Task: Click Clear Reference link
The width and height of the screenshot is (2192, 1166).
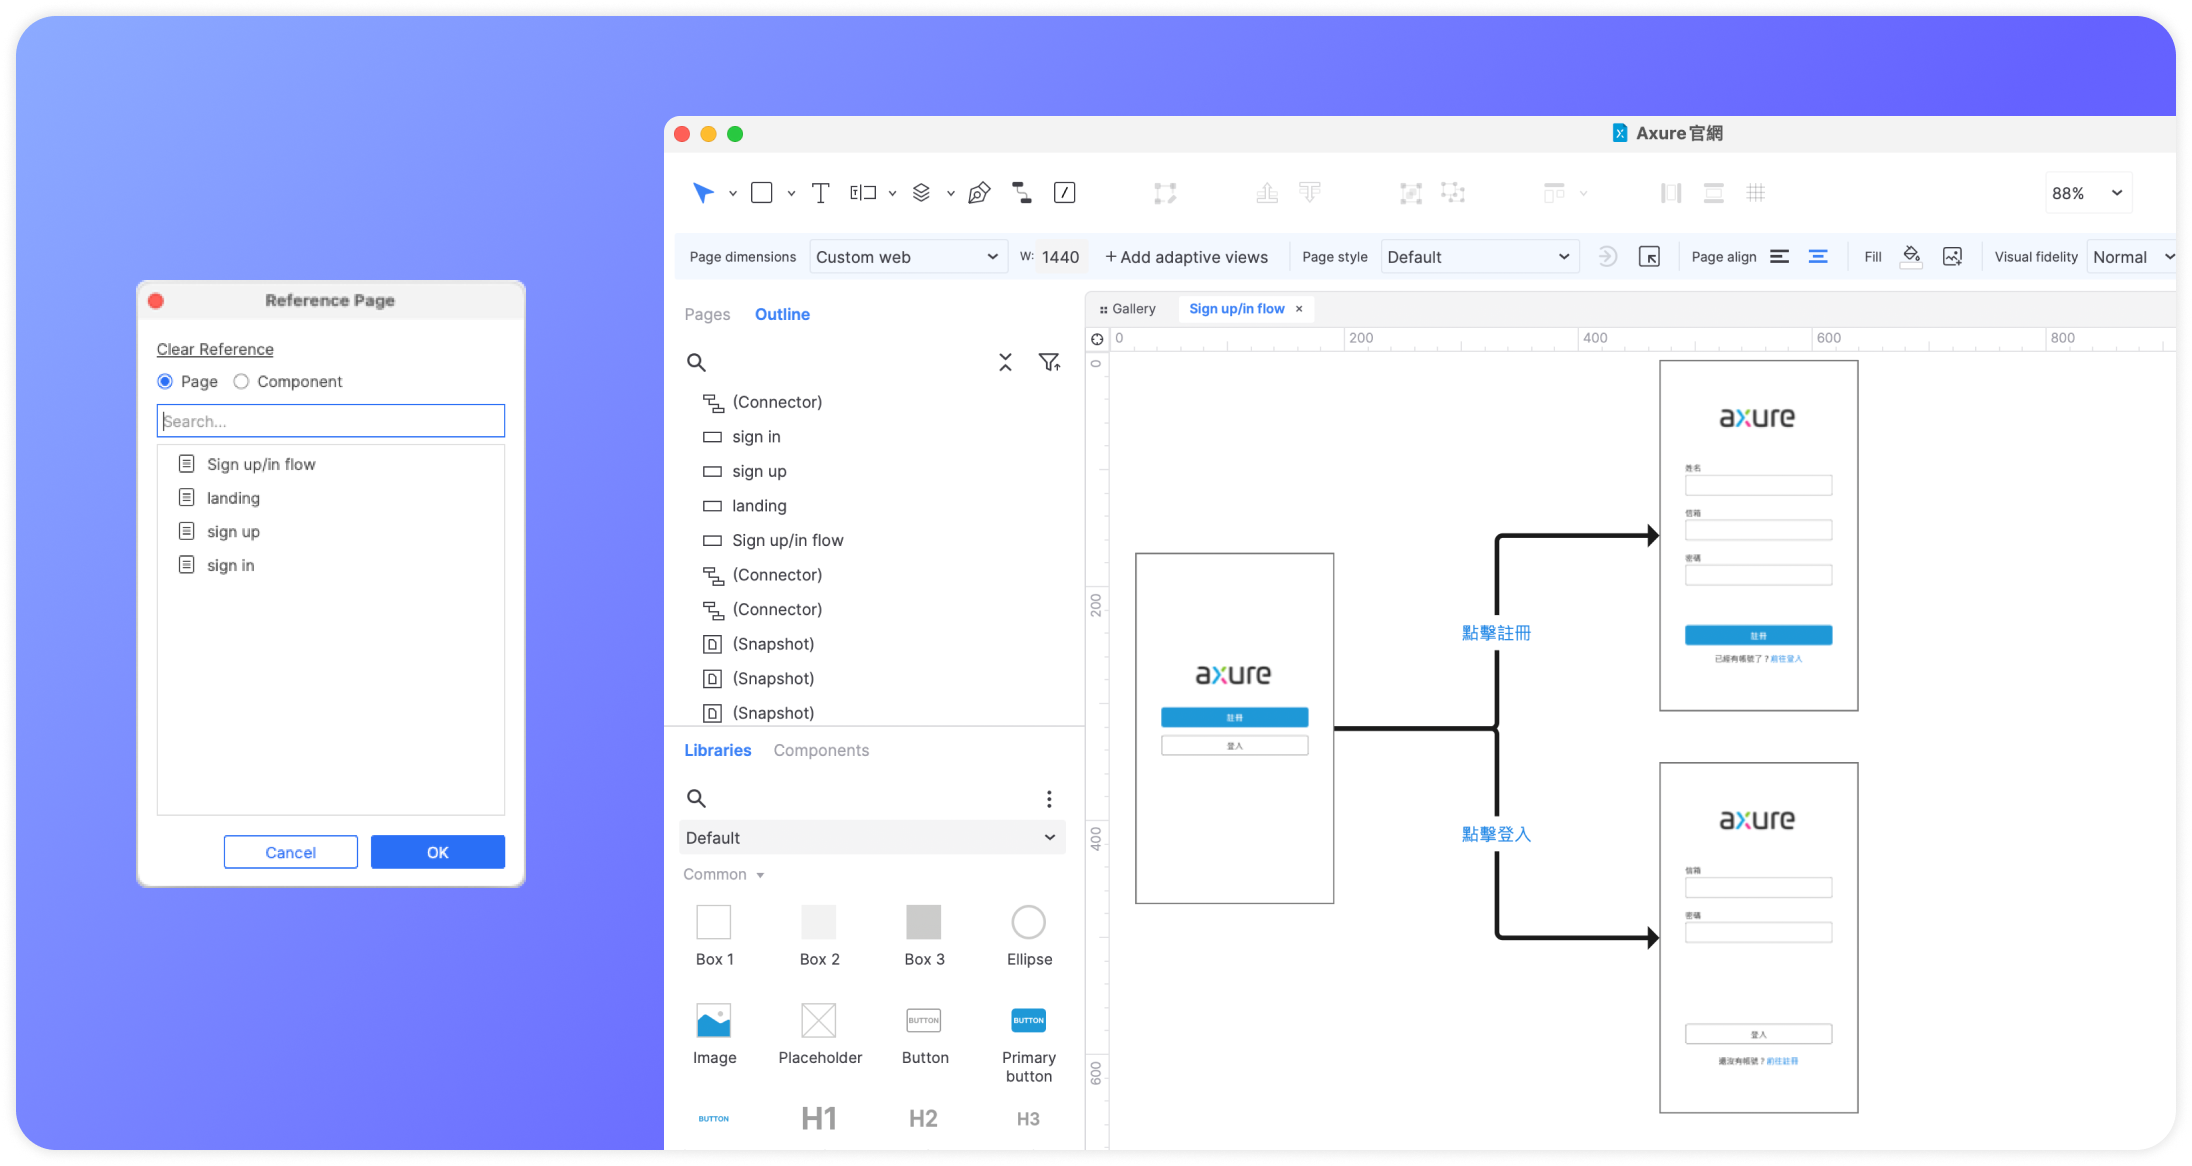Action: pos(215,349)
